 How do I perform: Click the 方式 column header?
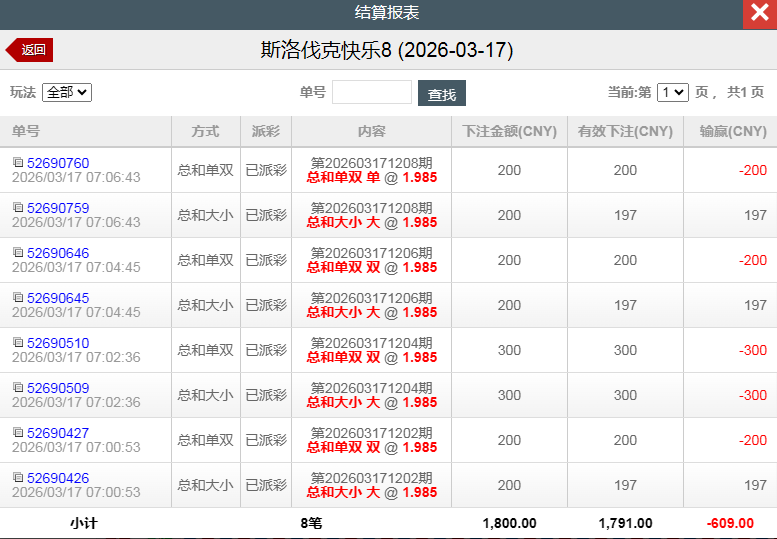coord(206,131)
